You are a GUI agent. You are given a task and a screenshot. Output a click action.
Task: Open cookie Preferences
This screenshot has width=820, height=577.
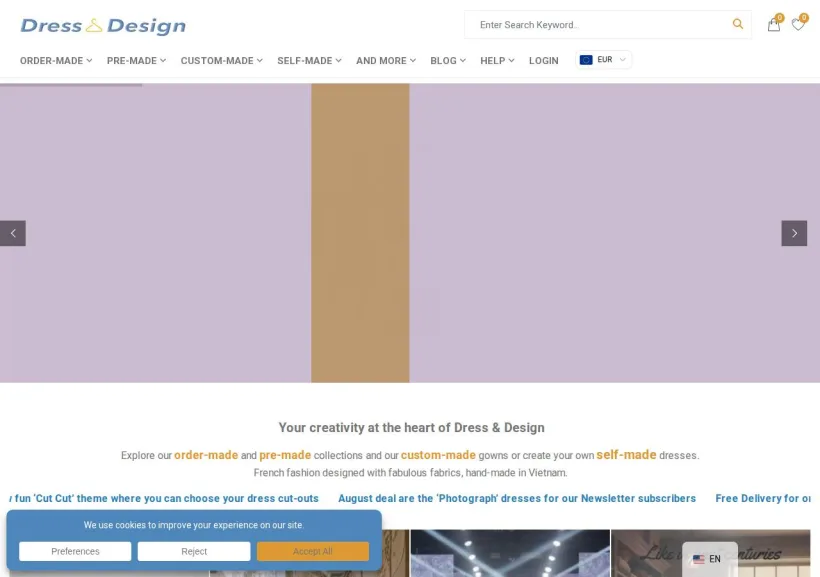point(75,551)
